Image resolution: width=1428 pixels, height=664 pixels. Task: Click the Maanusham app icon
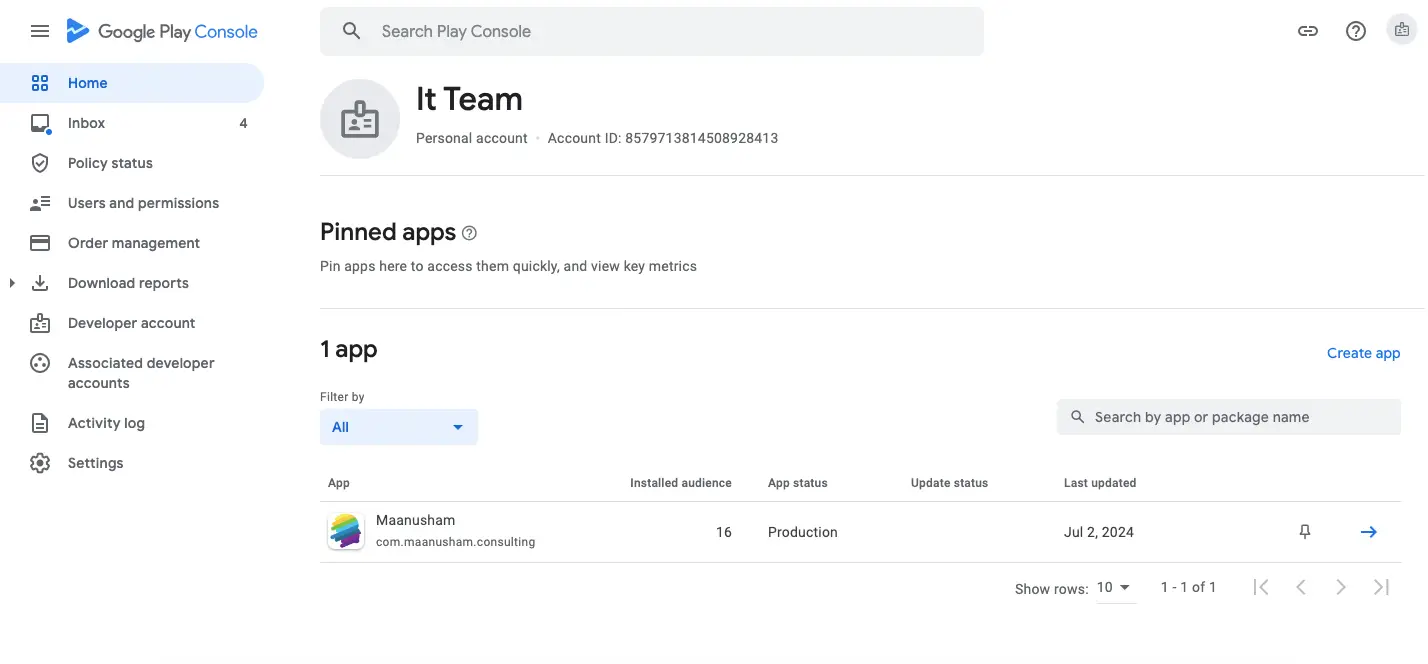pyautogui.click(x=346, y=531)
